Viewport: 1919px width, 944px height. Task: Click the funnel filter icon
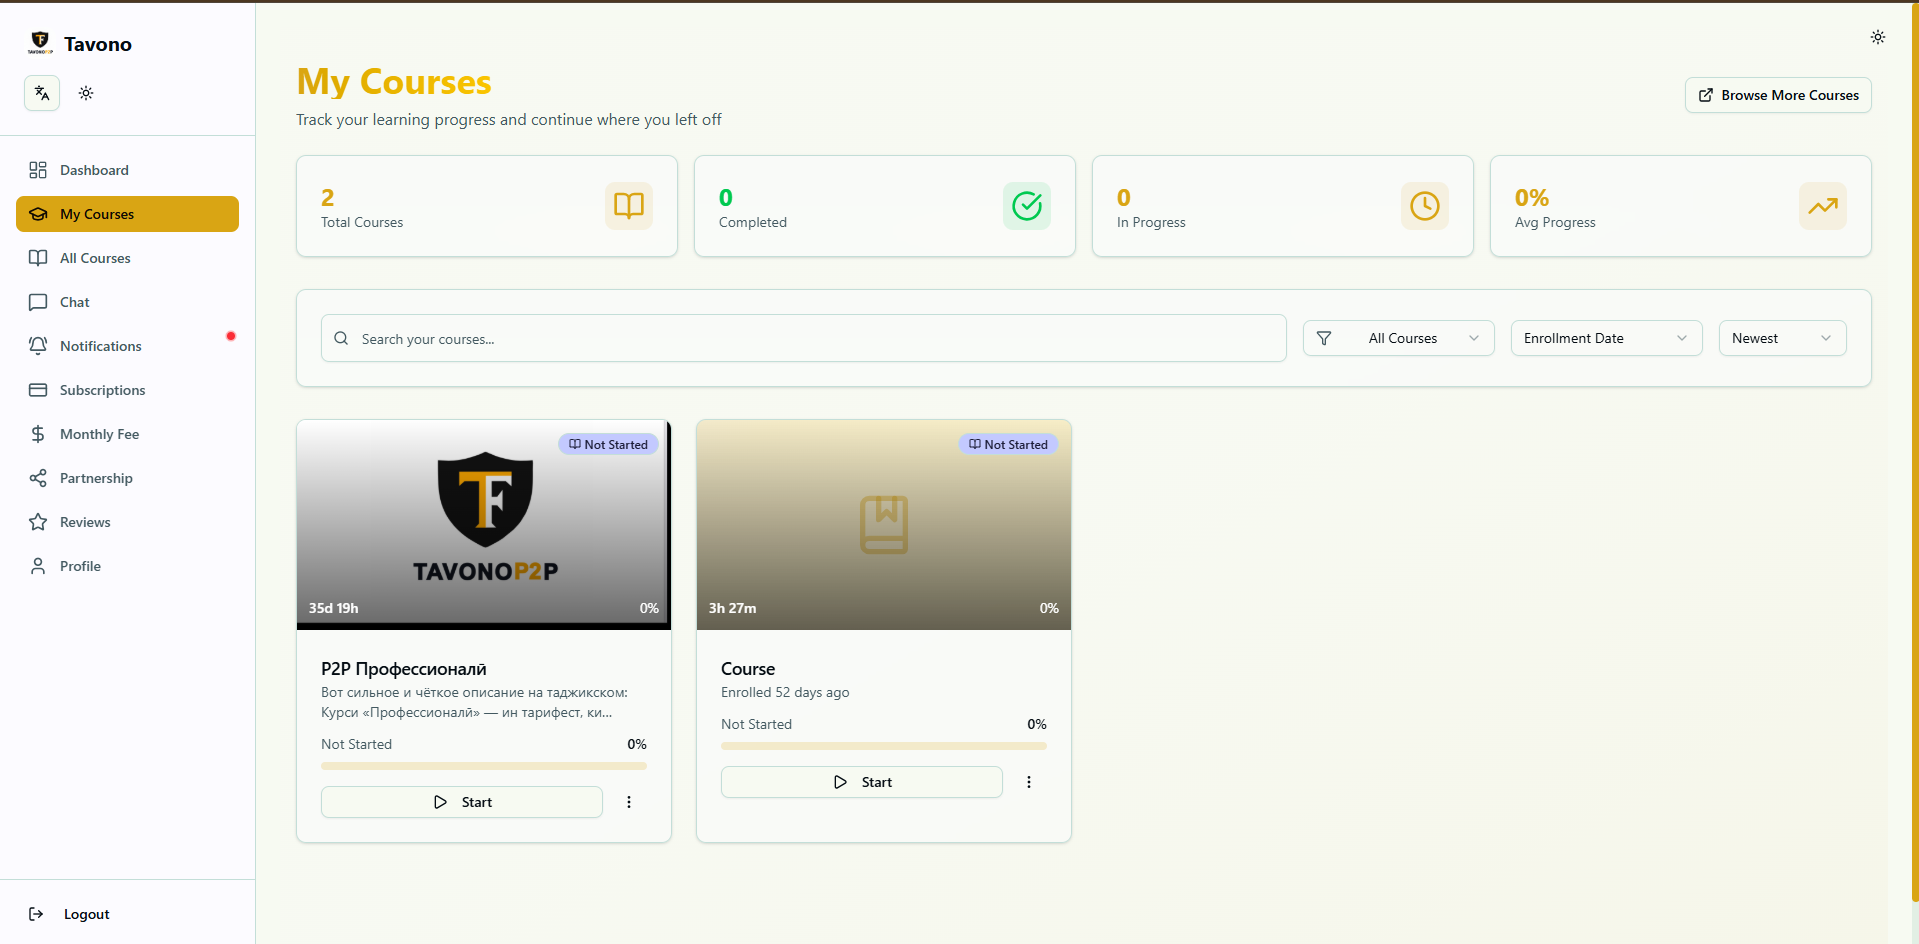(x=1324, y=338)
